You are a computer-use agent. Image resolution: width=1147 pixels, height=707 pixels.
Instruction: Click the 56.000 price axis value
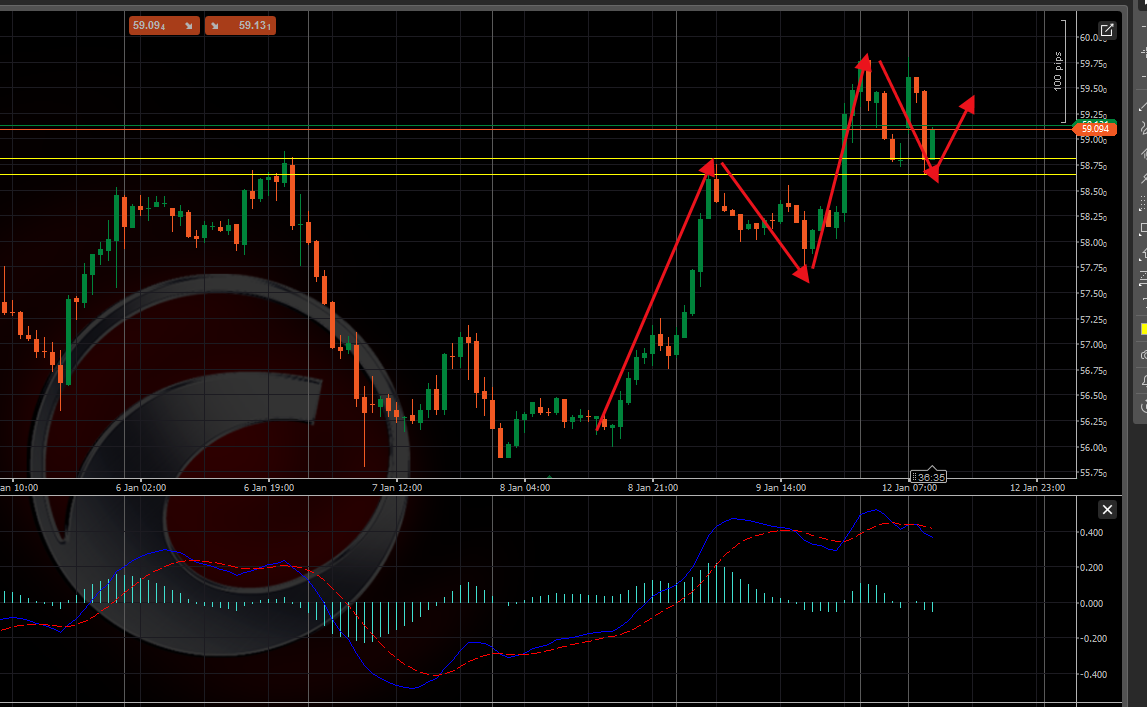[1093, 448]
